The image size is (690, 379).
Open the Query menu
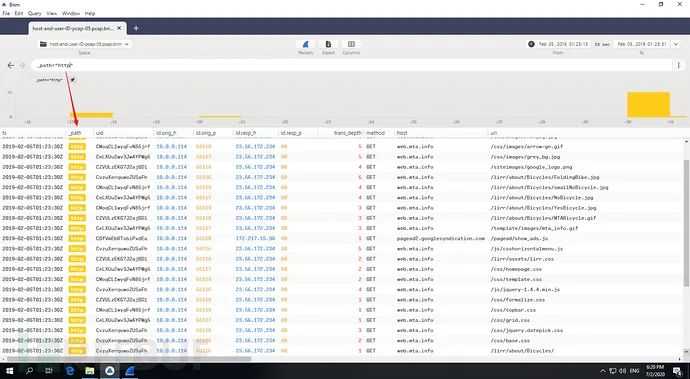click(x=35, y=14)
